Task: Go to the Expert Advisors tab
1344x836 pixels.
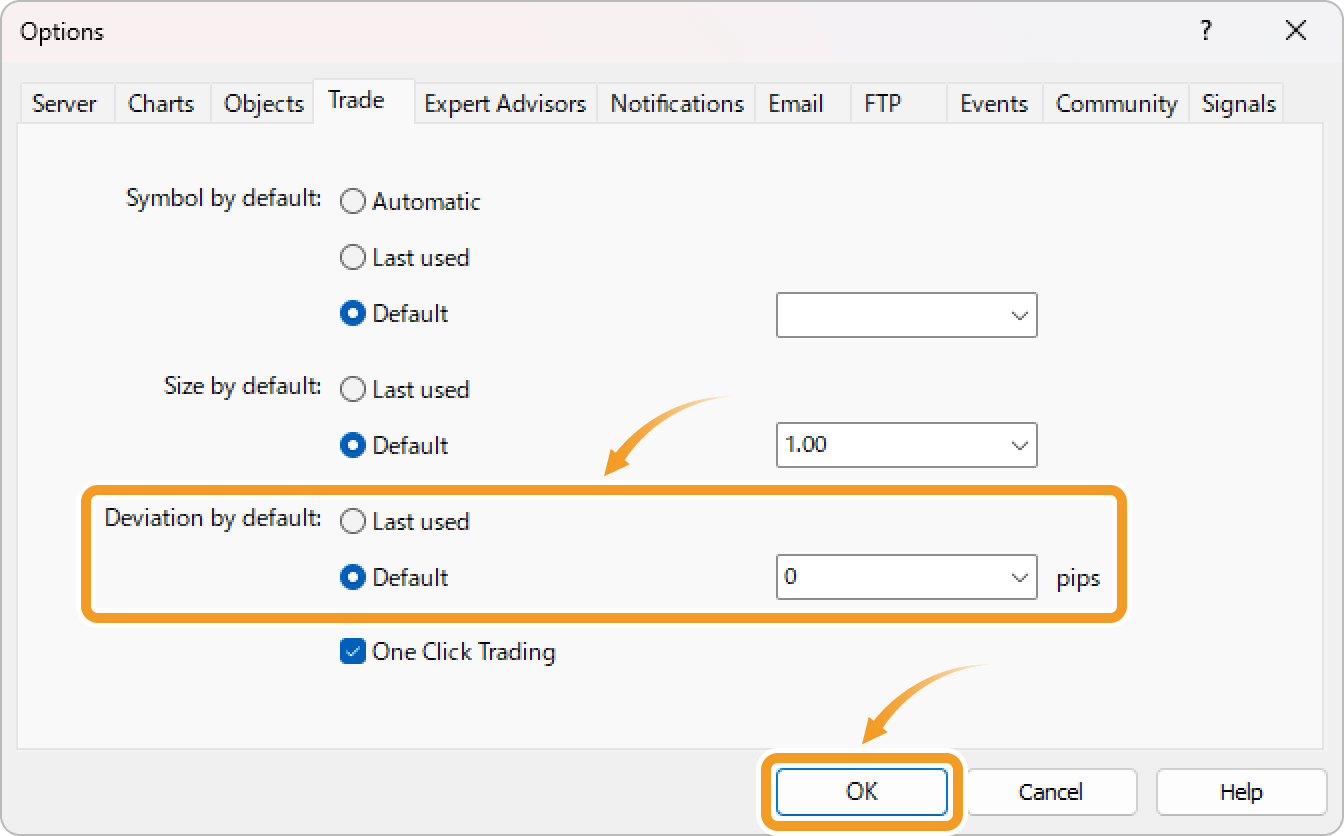Action: pyautogui.click(x=505, y=104)
